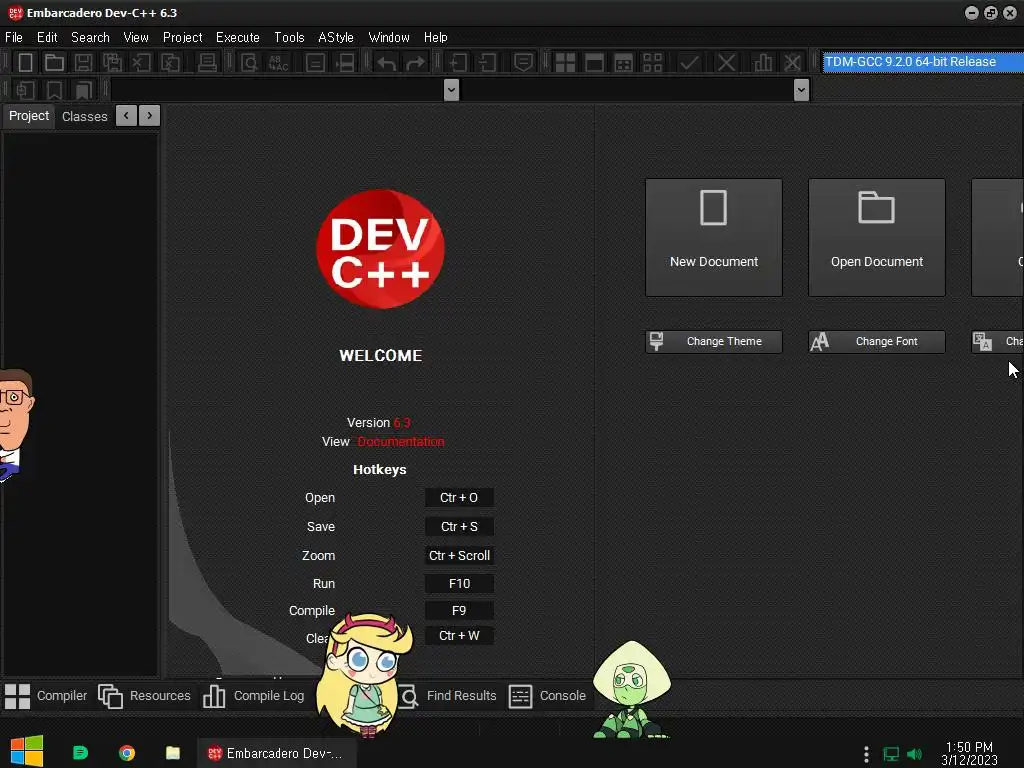Click the Compile and Run toolbar icon
The height and width of the screenshot is (768, 1024).
pyautogui.click(x=624, y=63)
